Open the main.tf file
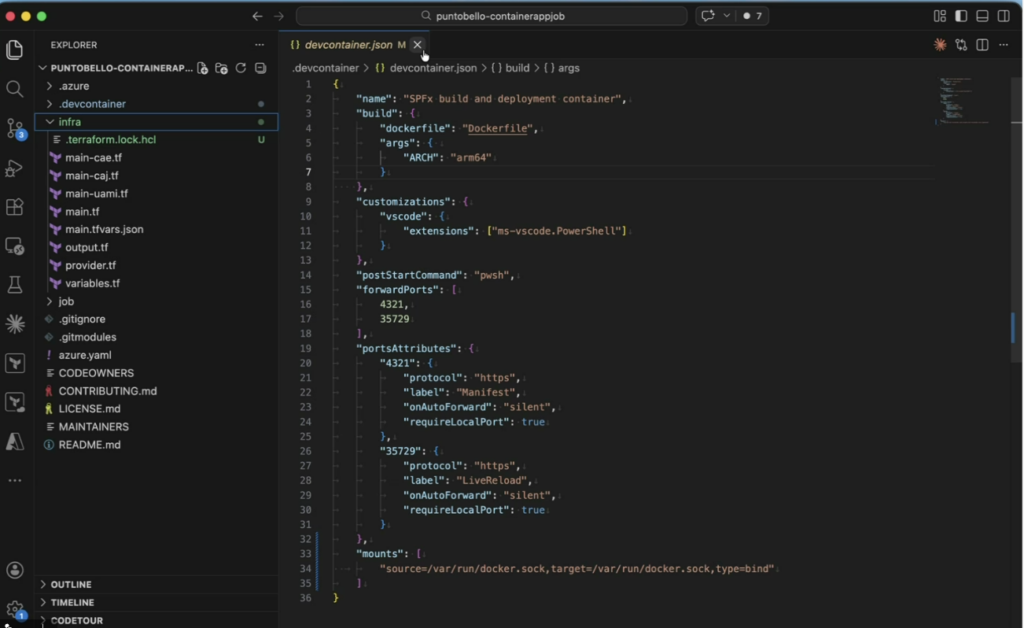Viewport: 1024px width, 628px height. click(82, 212)
